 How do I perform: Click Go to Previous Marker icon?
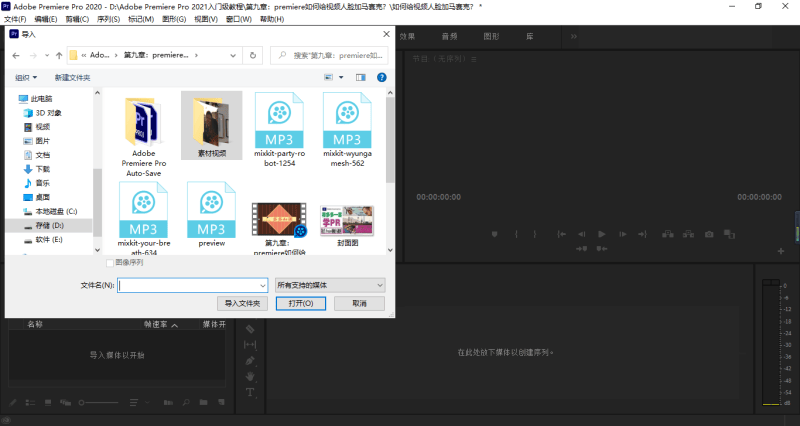pyautogui.click(x=602, y=248)
